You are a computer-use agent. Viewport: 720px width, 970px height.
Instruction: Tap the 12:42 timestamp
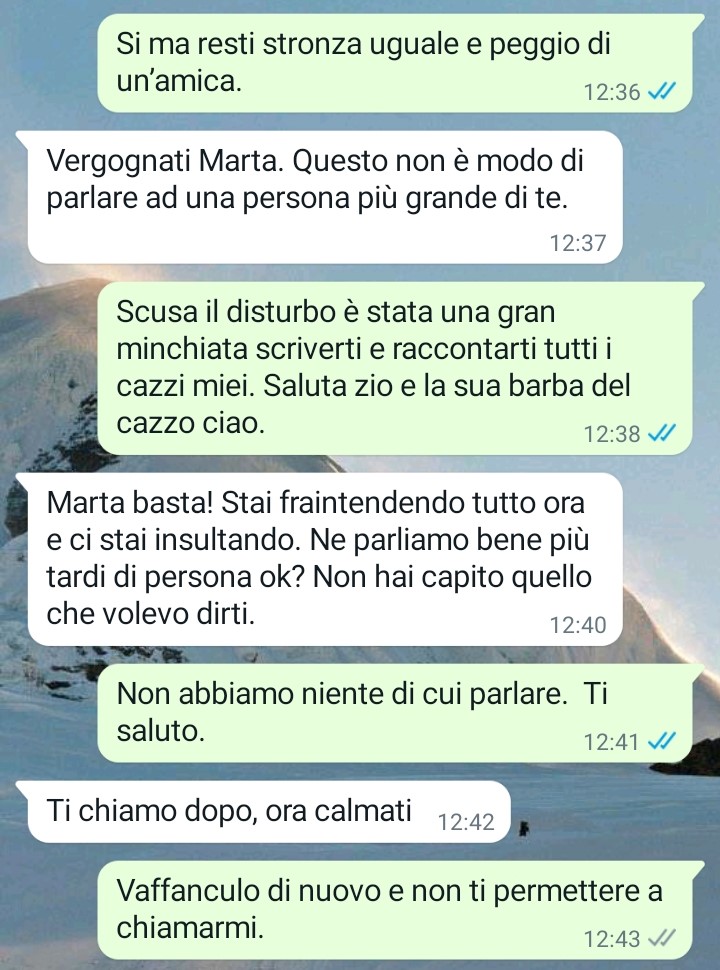pos(466,822)
